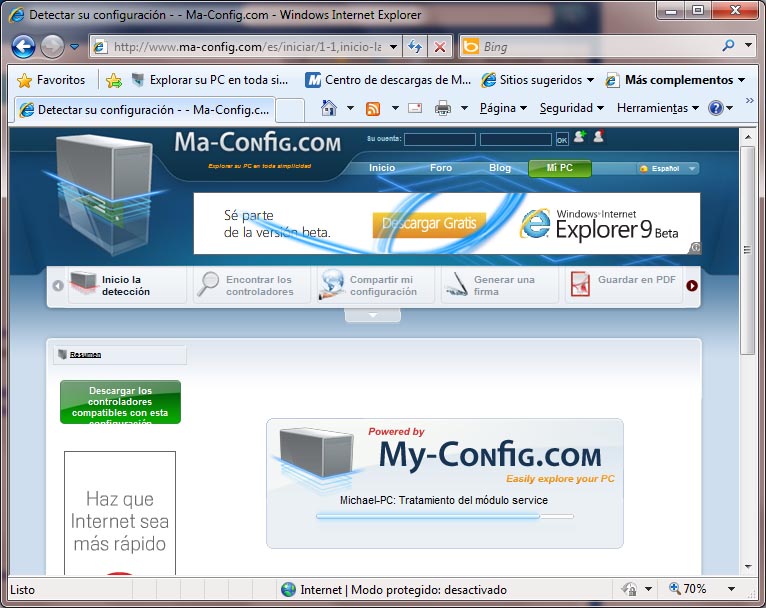This screenshot has width=766, height=608.
Task: Click 'Guardar en PDF' item
Action: click(x=624, y=285)
